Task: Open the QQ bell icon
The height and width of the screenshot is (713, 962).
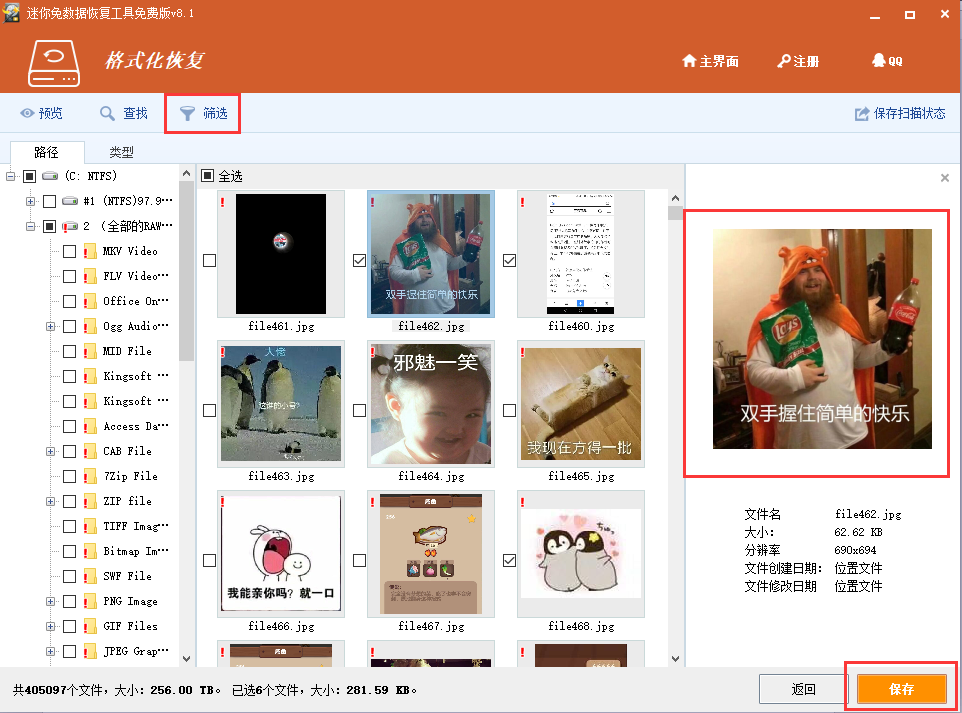Action: [879, 60]
